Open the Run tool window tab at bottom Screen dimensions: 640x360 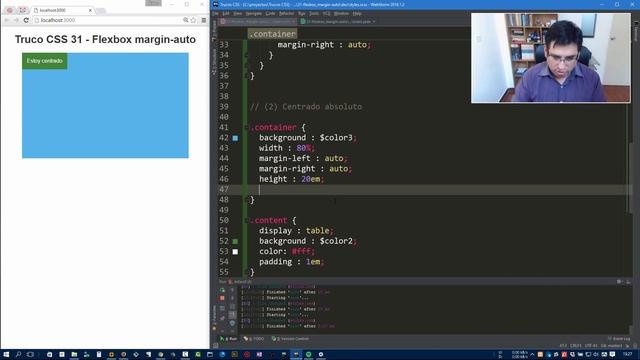tap(229, 339)
